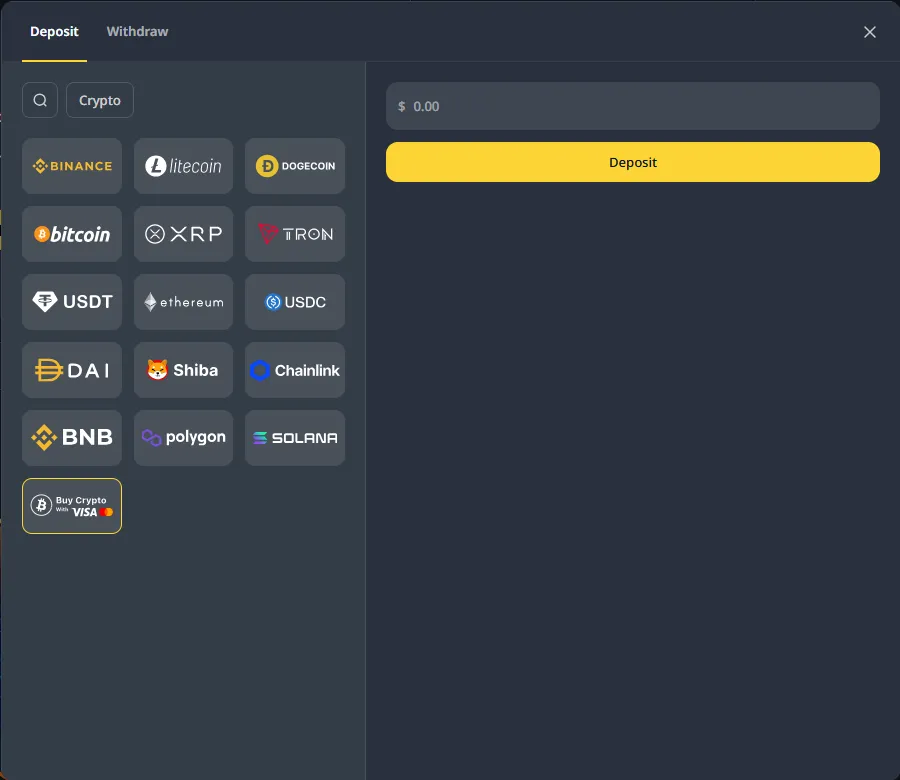This screenshot has width=900, height=780.
Task: Select the TRON crypto option
Action: pyautogui.click(x=295, y=234)
